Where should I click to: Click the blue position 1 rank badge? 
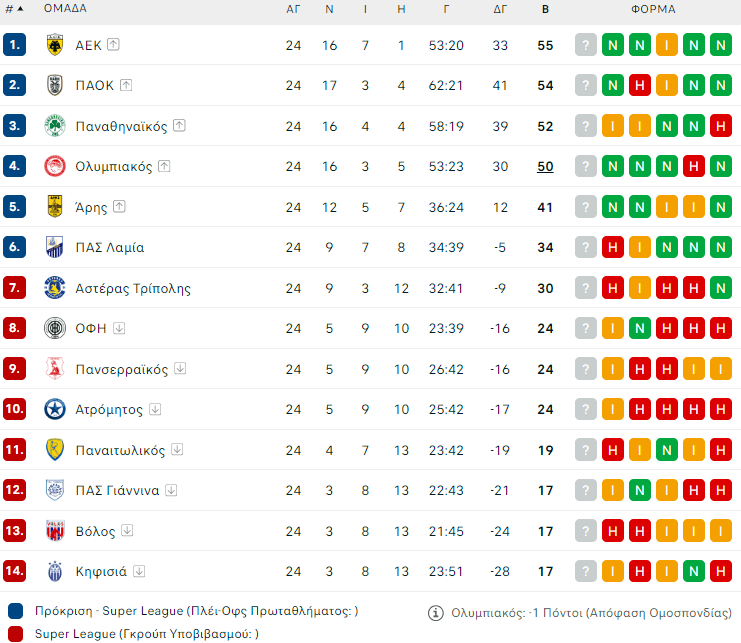click(14, 45)
